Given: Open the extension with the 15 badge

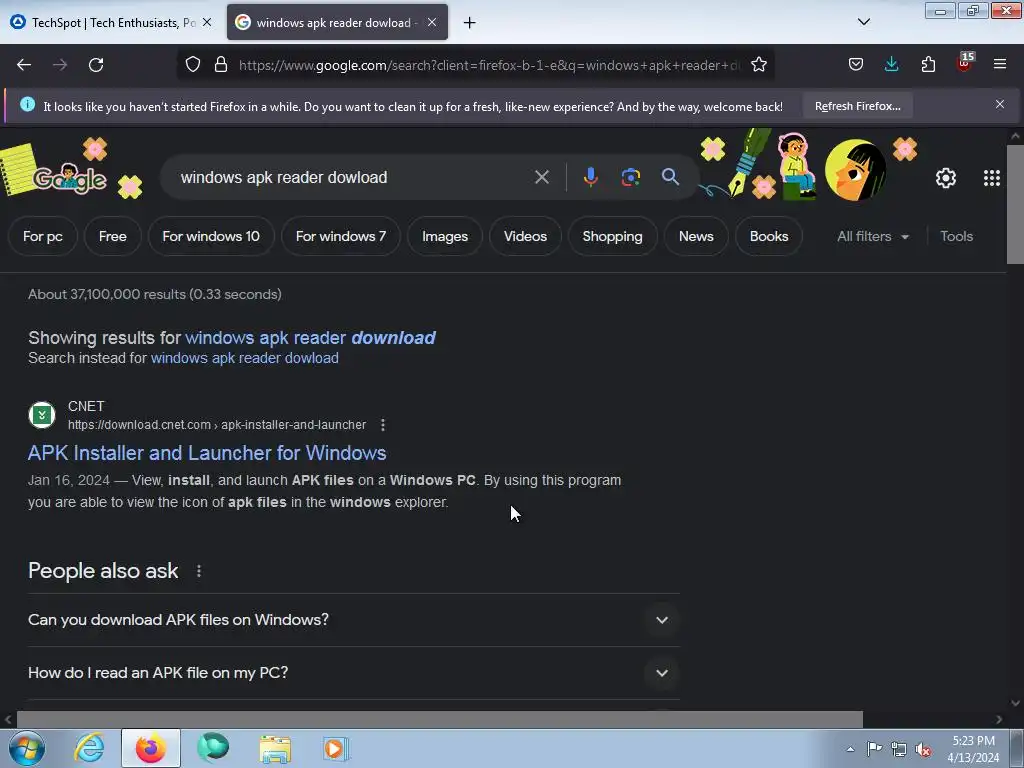Looking at the screenshot, I should [965, 63].
